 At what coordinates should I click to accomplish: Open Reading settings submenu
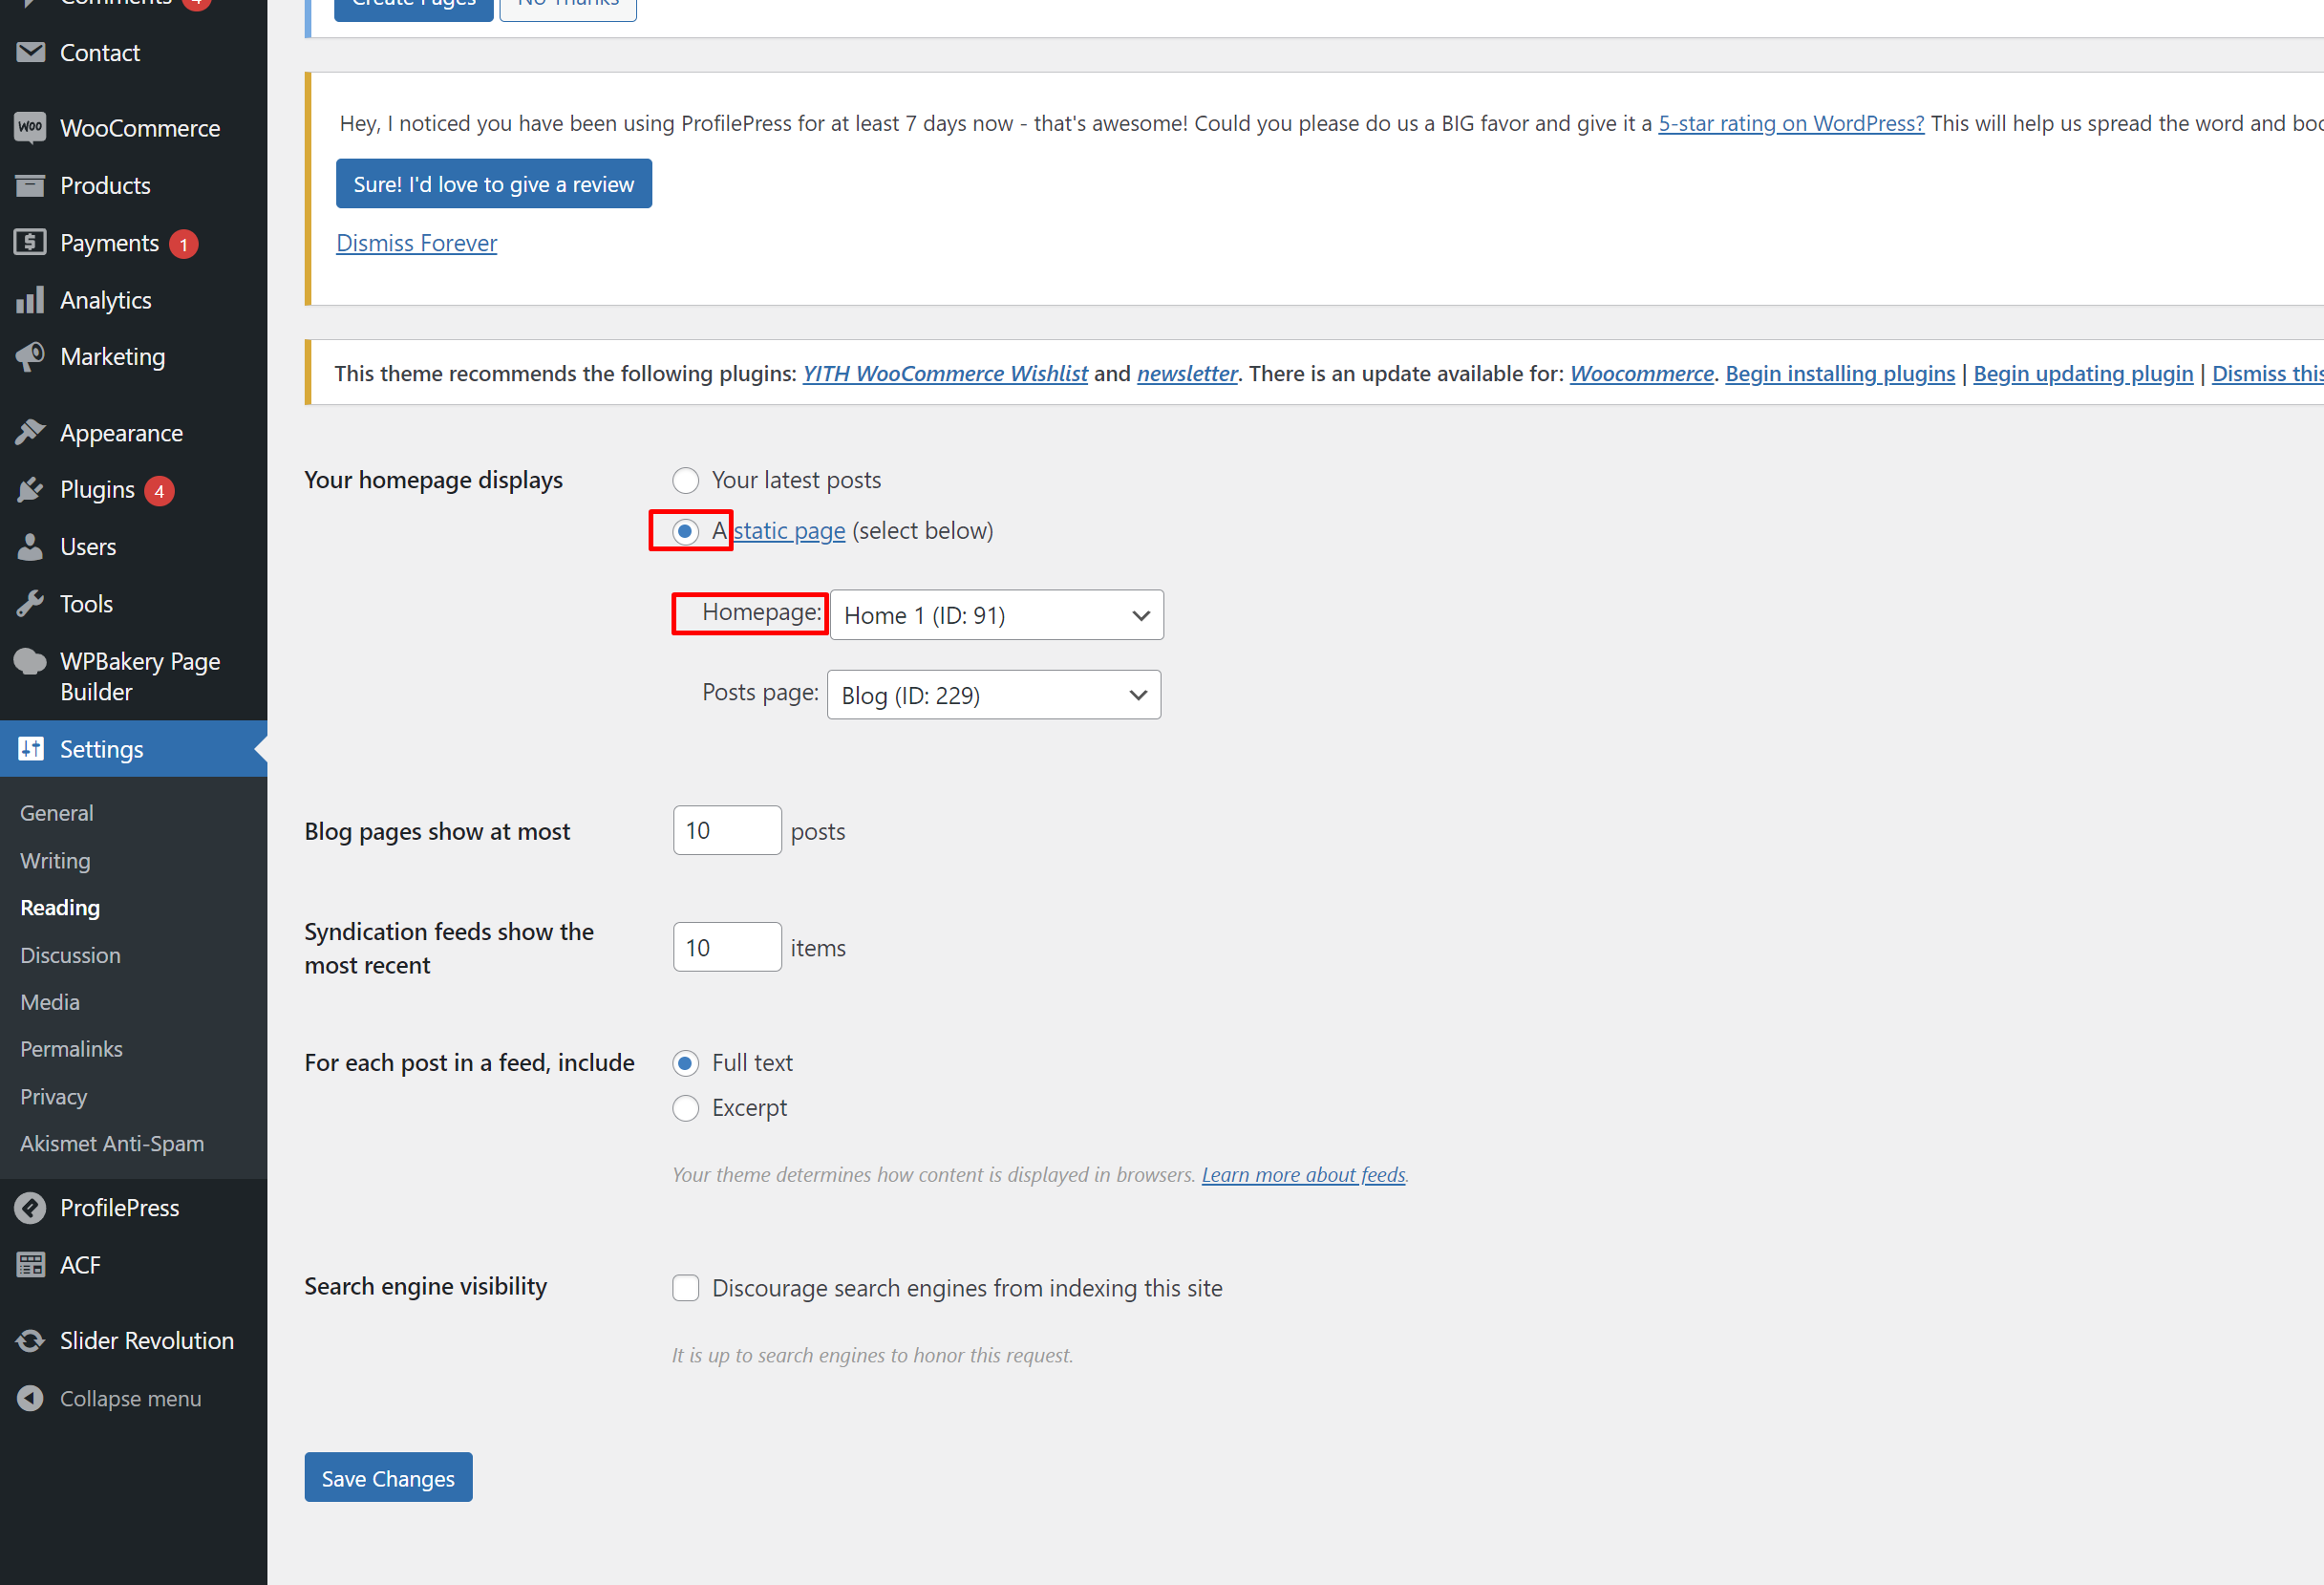pos(60,907)
